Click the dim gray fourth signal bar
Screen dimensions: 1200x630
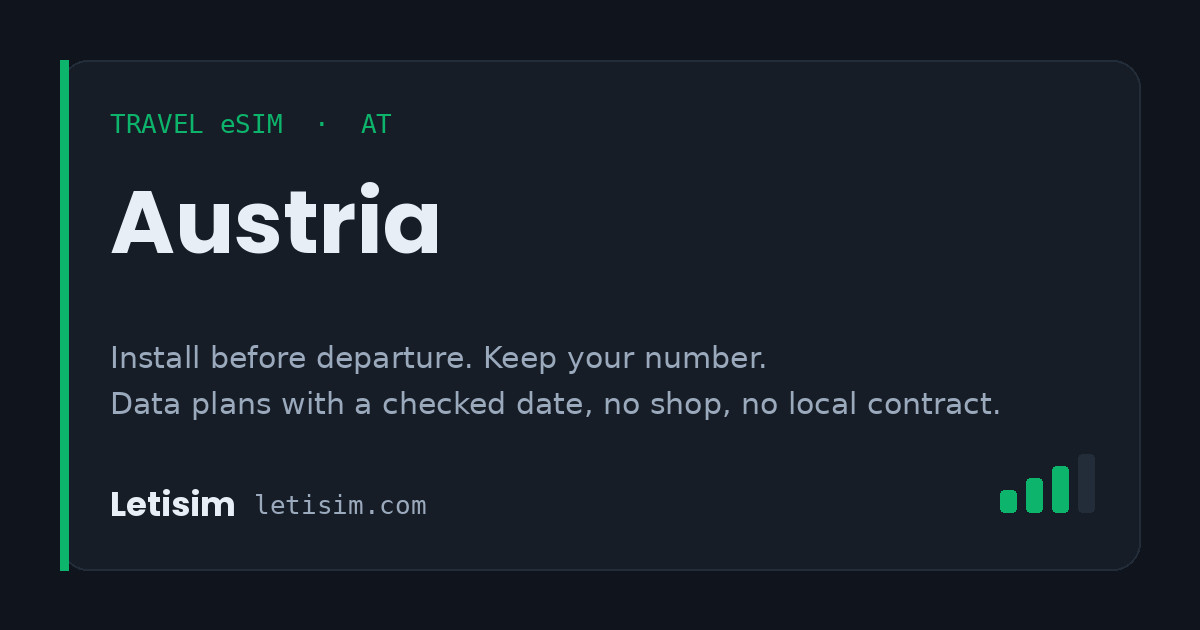(x=1086, y=483)
